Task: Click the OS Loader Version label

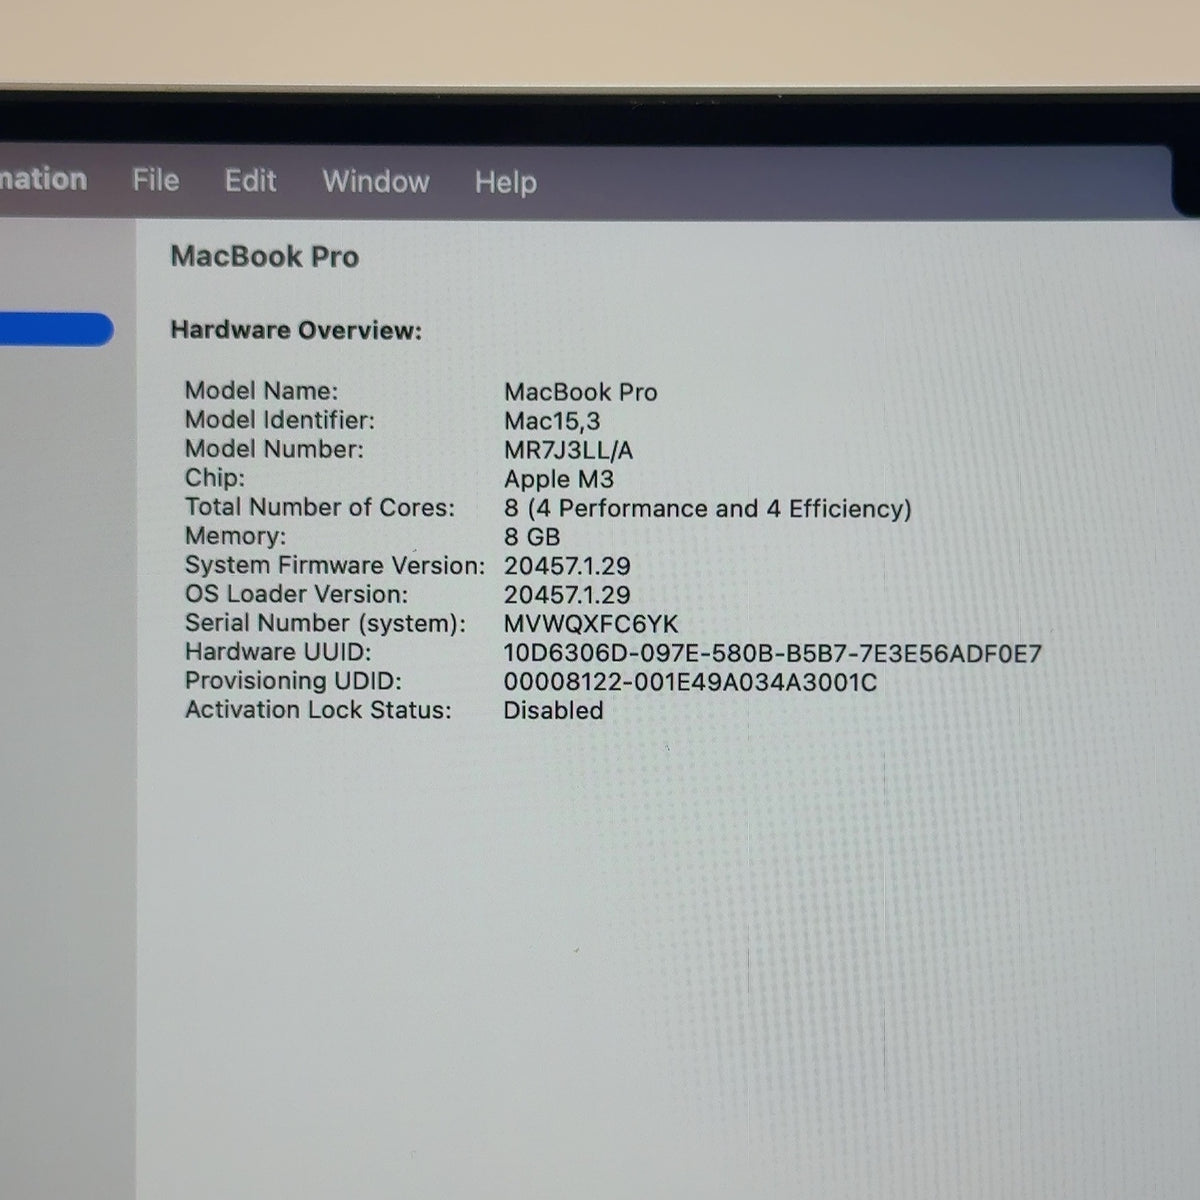Action: (x=297, y=594)
